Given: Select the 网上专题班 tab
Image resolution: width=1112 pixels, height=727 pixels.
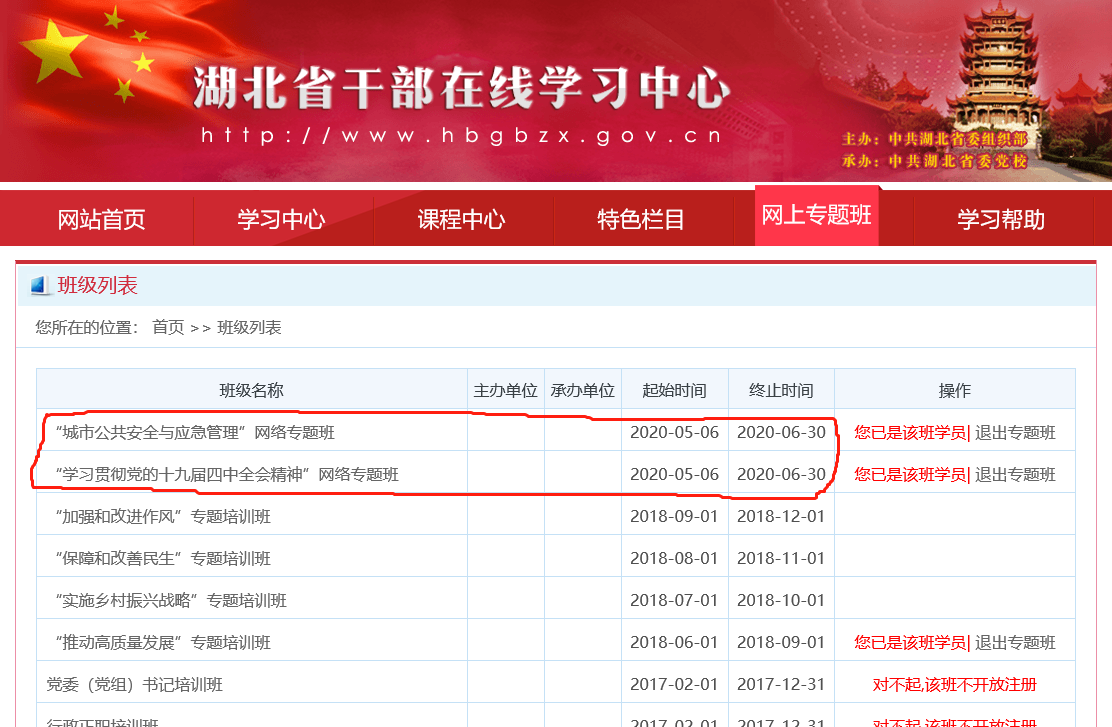Looking at the screenshot, I should pyautogui.click(x=816, y=217).
